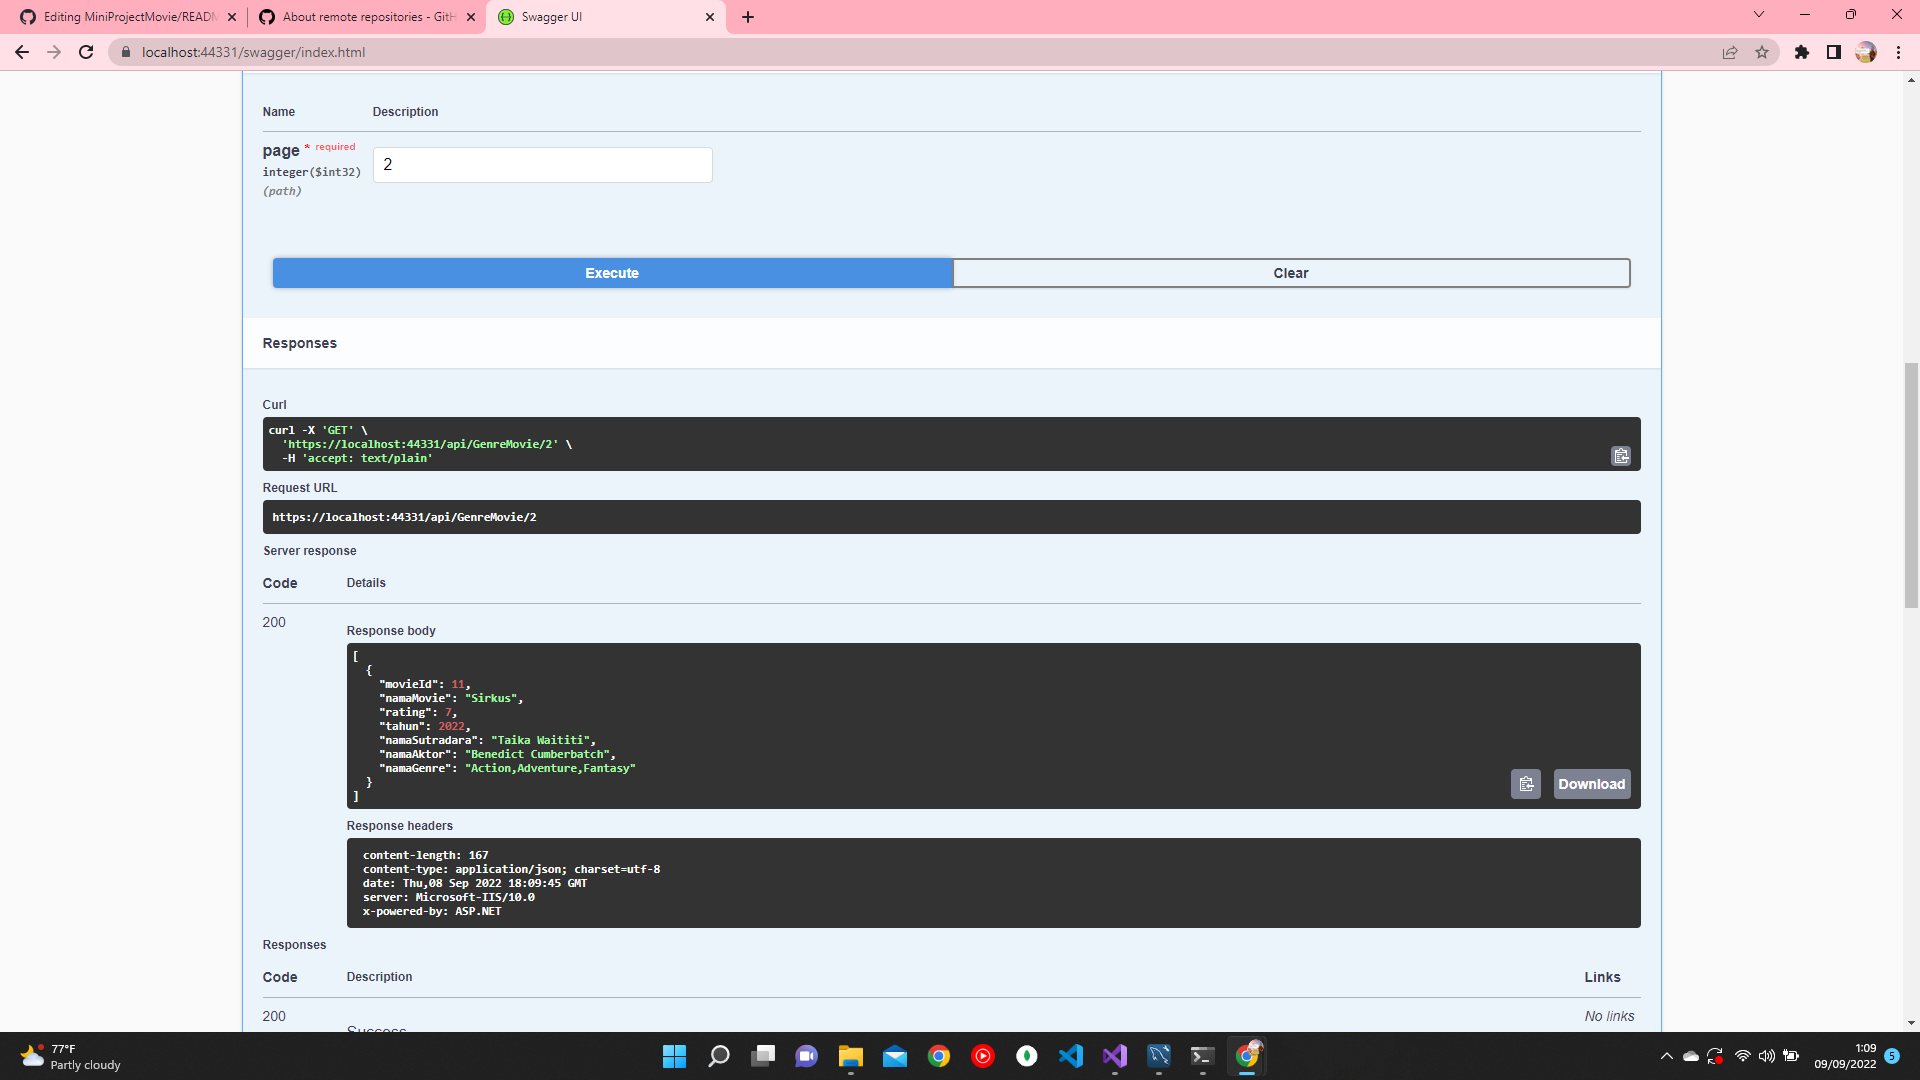The height and width of the screenshot is (1080, 1920).
Task: Open the weather widget Partly cloudy
Action: click(x=70, y=1056)
